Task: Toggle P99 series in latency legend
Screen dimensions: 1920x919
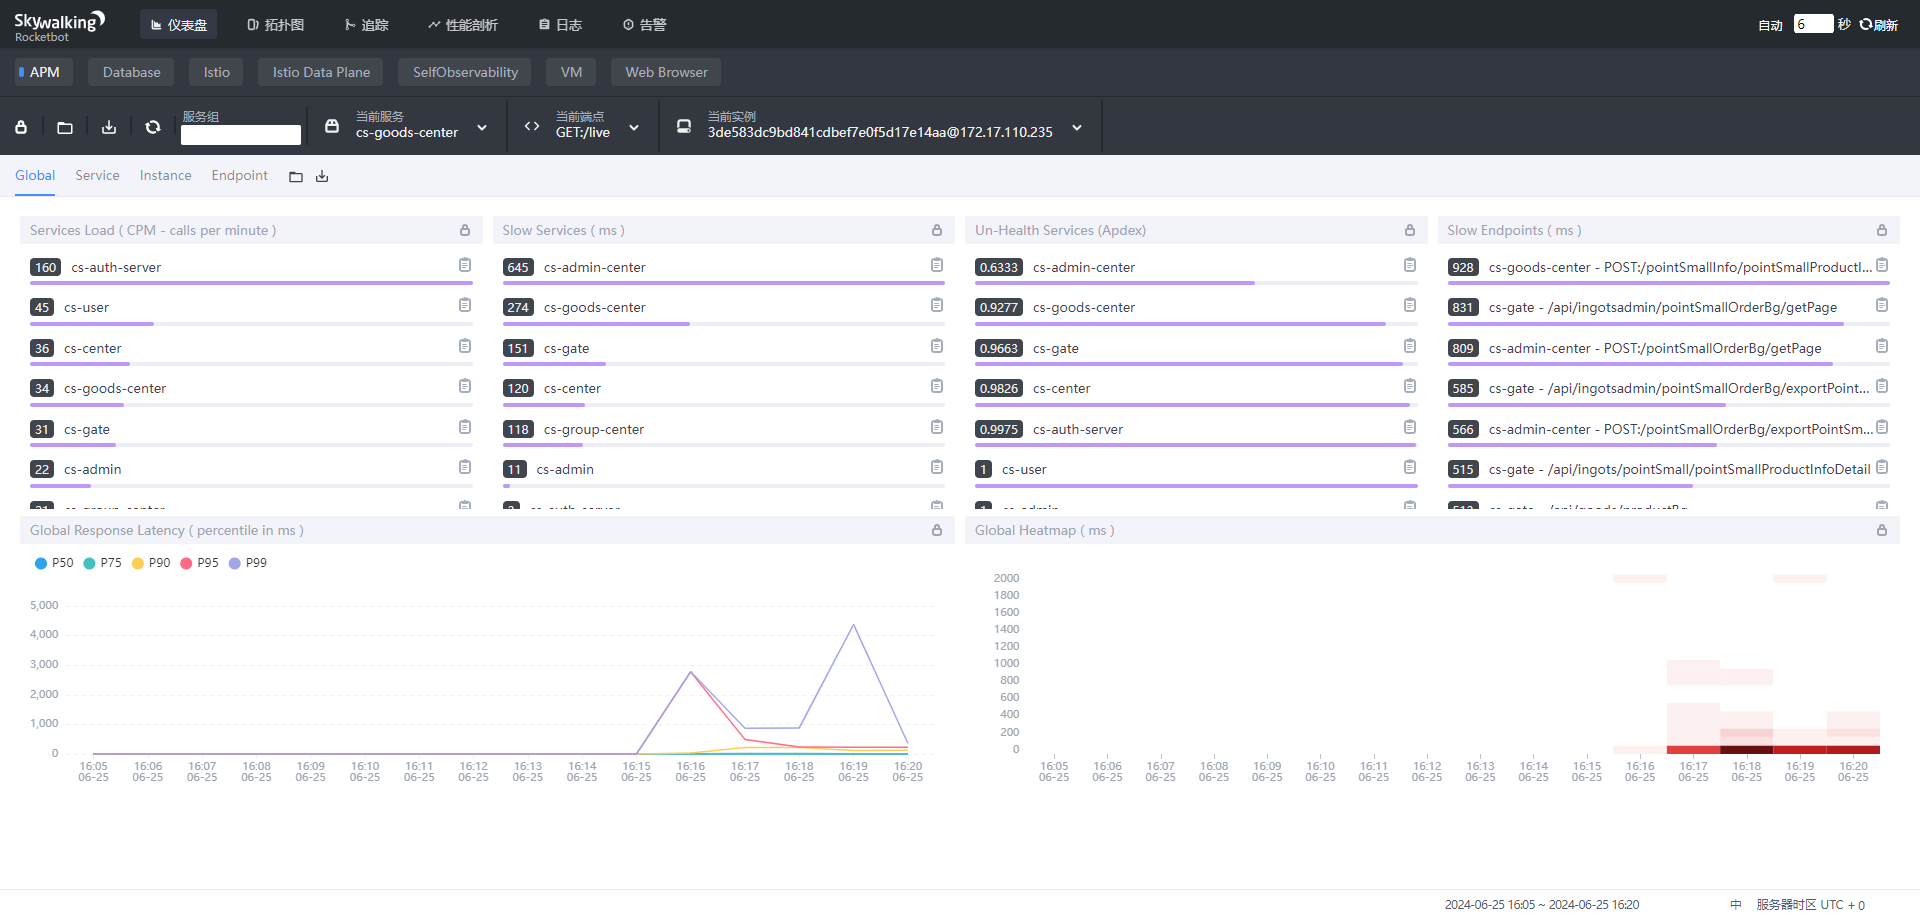Action: [x=248, y=563]
